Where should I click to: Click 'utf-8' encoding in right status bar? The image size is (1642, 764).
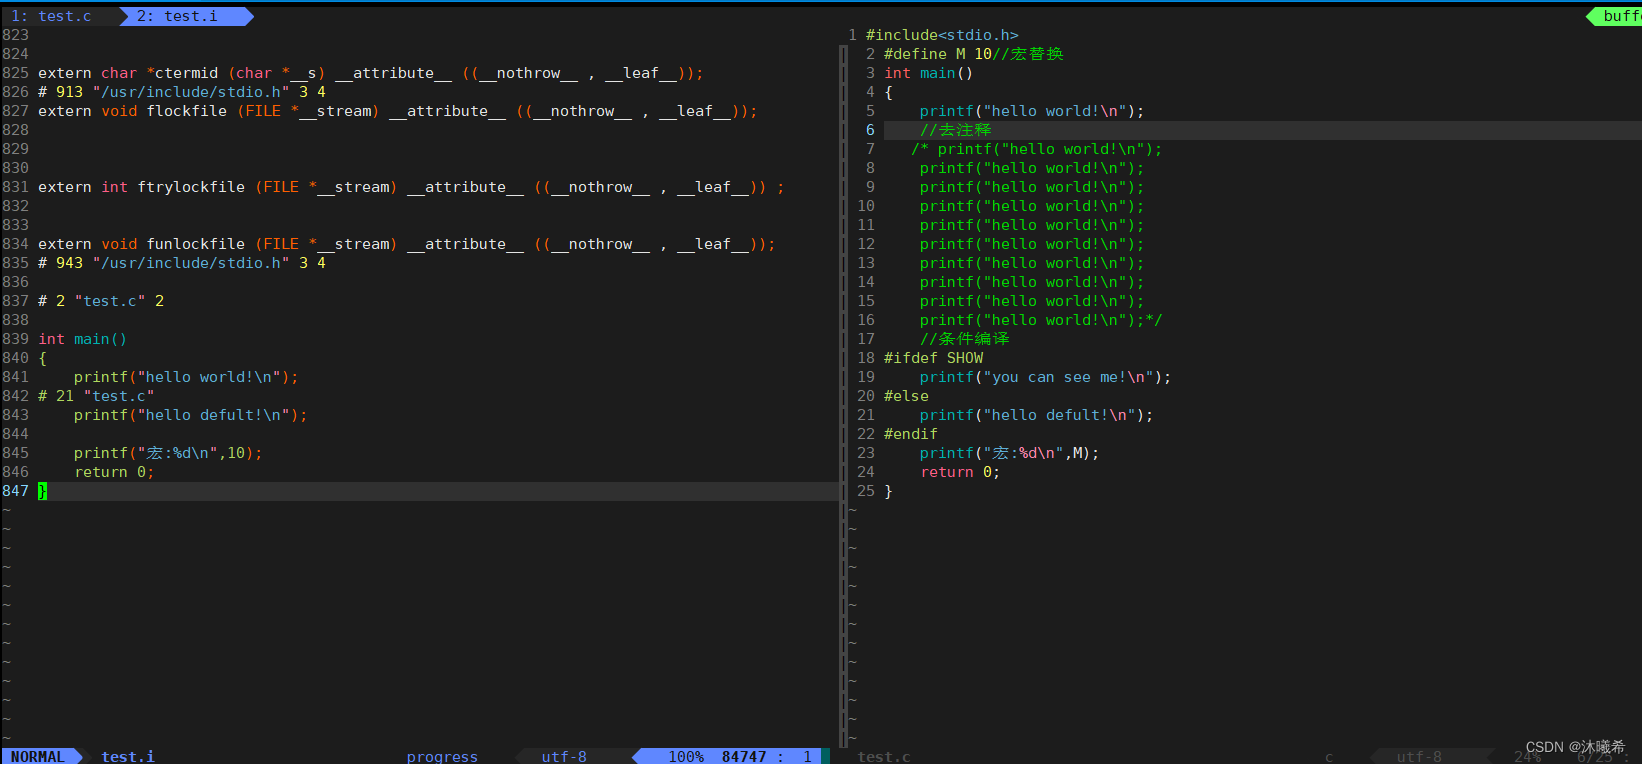point(1419,756)
